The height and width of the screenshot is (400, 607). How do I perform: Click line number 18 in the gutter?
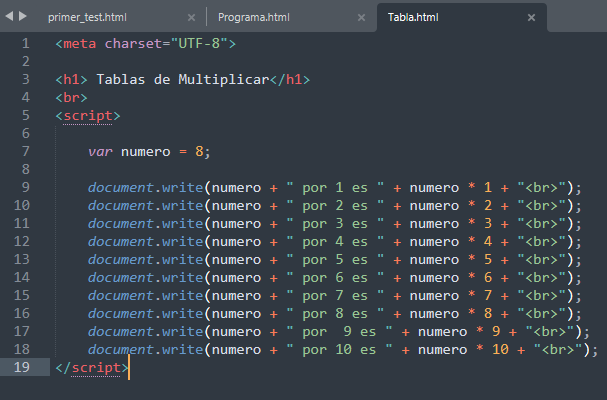click(22, 349)
